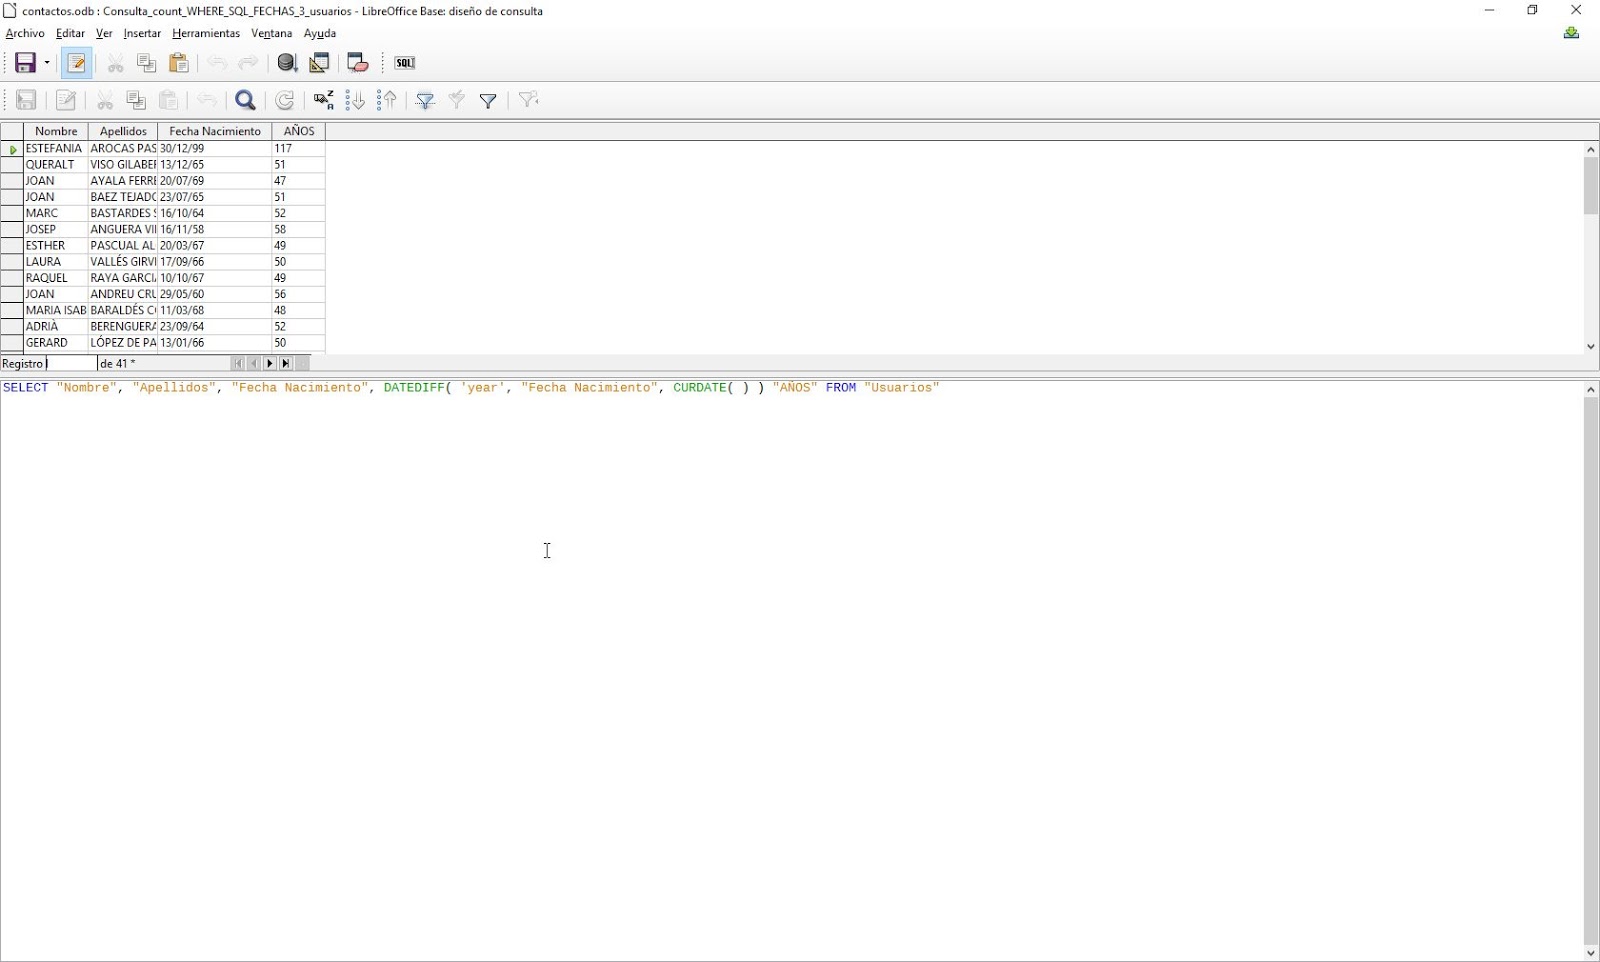
Task: Go to the next record
Action: (270, 363)
